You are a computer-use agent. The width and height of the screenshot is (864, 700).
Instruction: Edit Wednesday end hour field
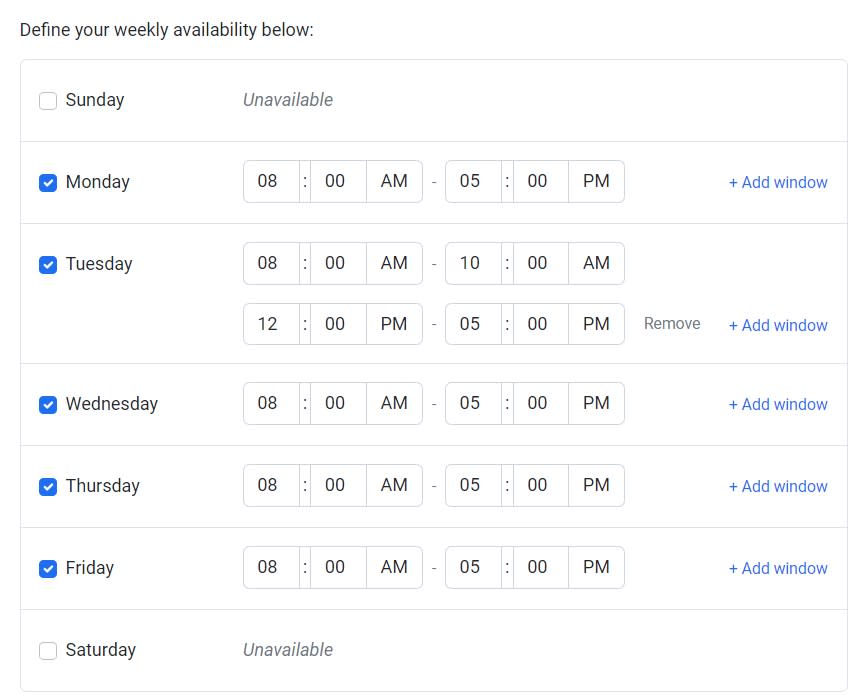coord(473,403)
